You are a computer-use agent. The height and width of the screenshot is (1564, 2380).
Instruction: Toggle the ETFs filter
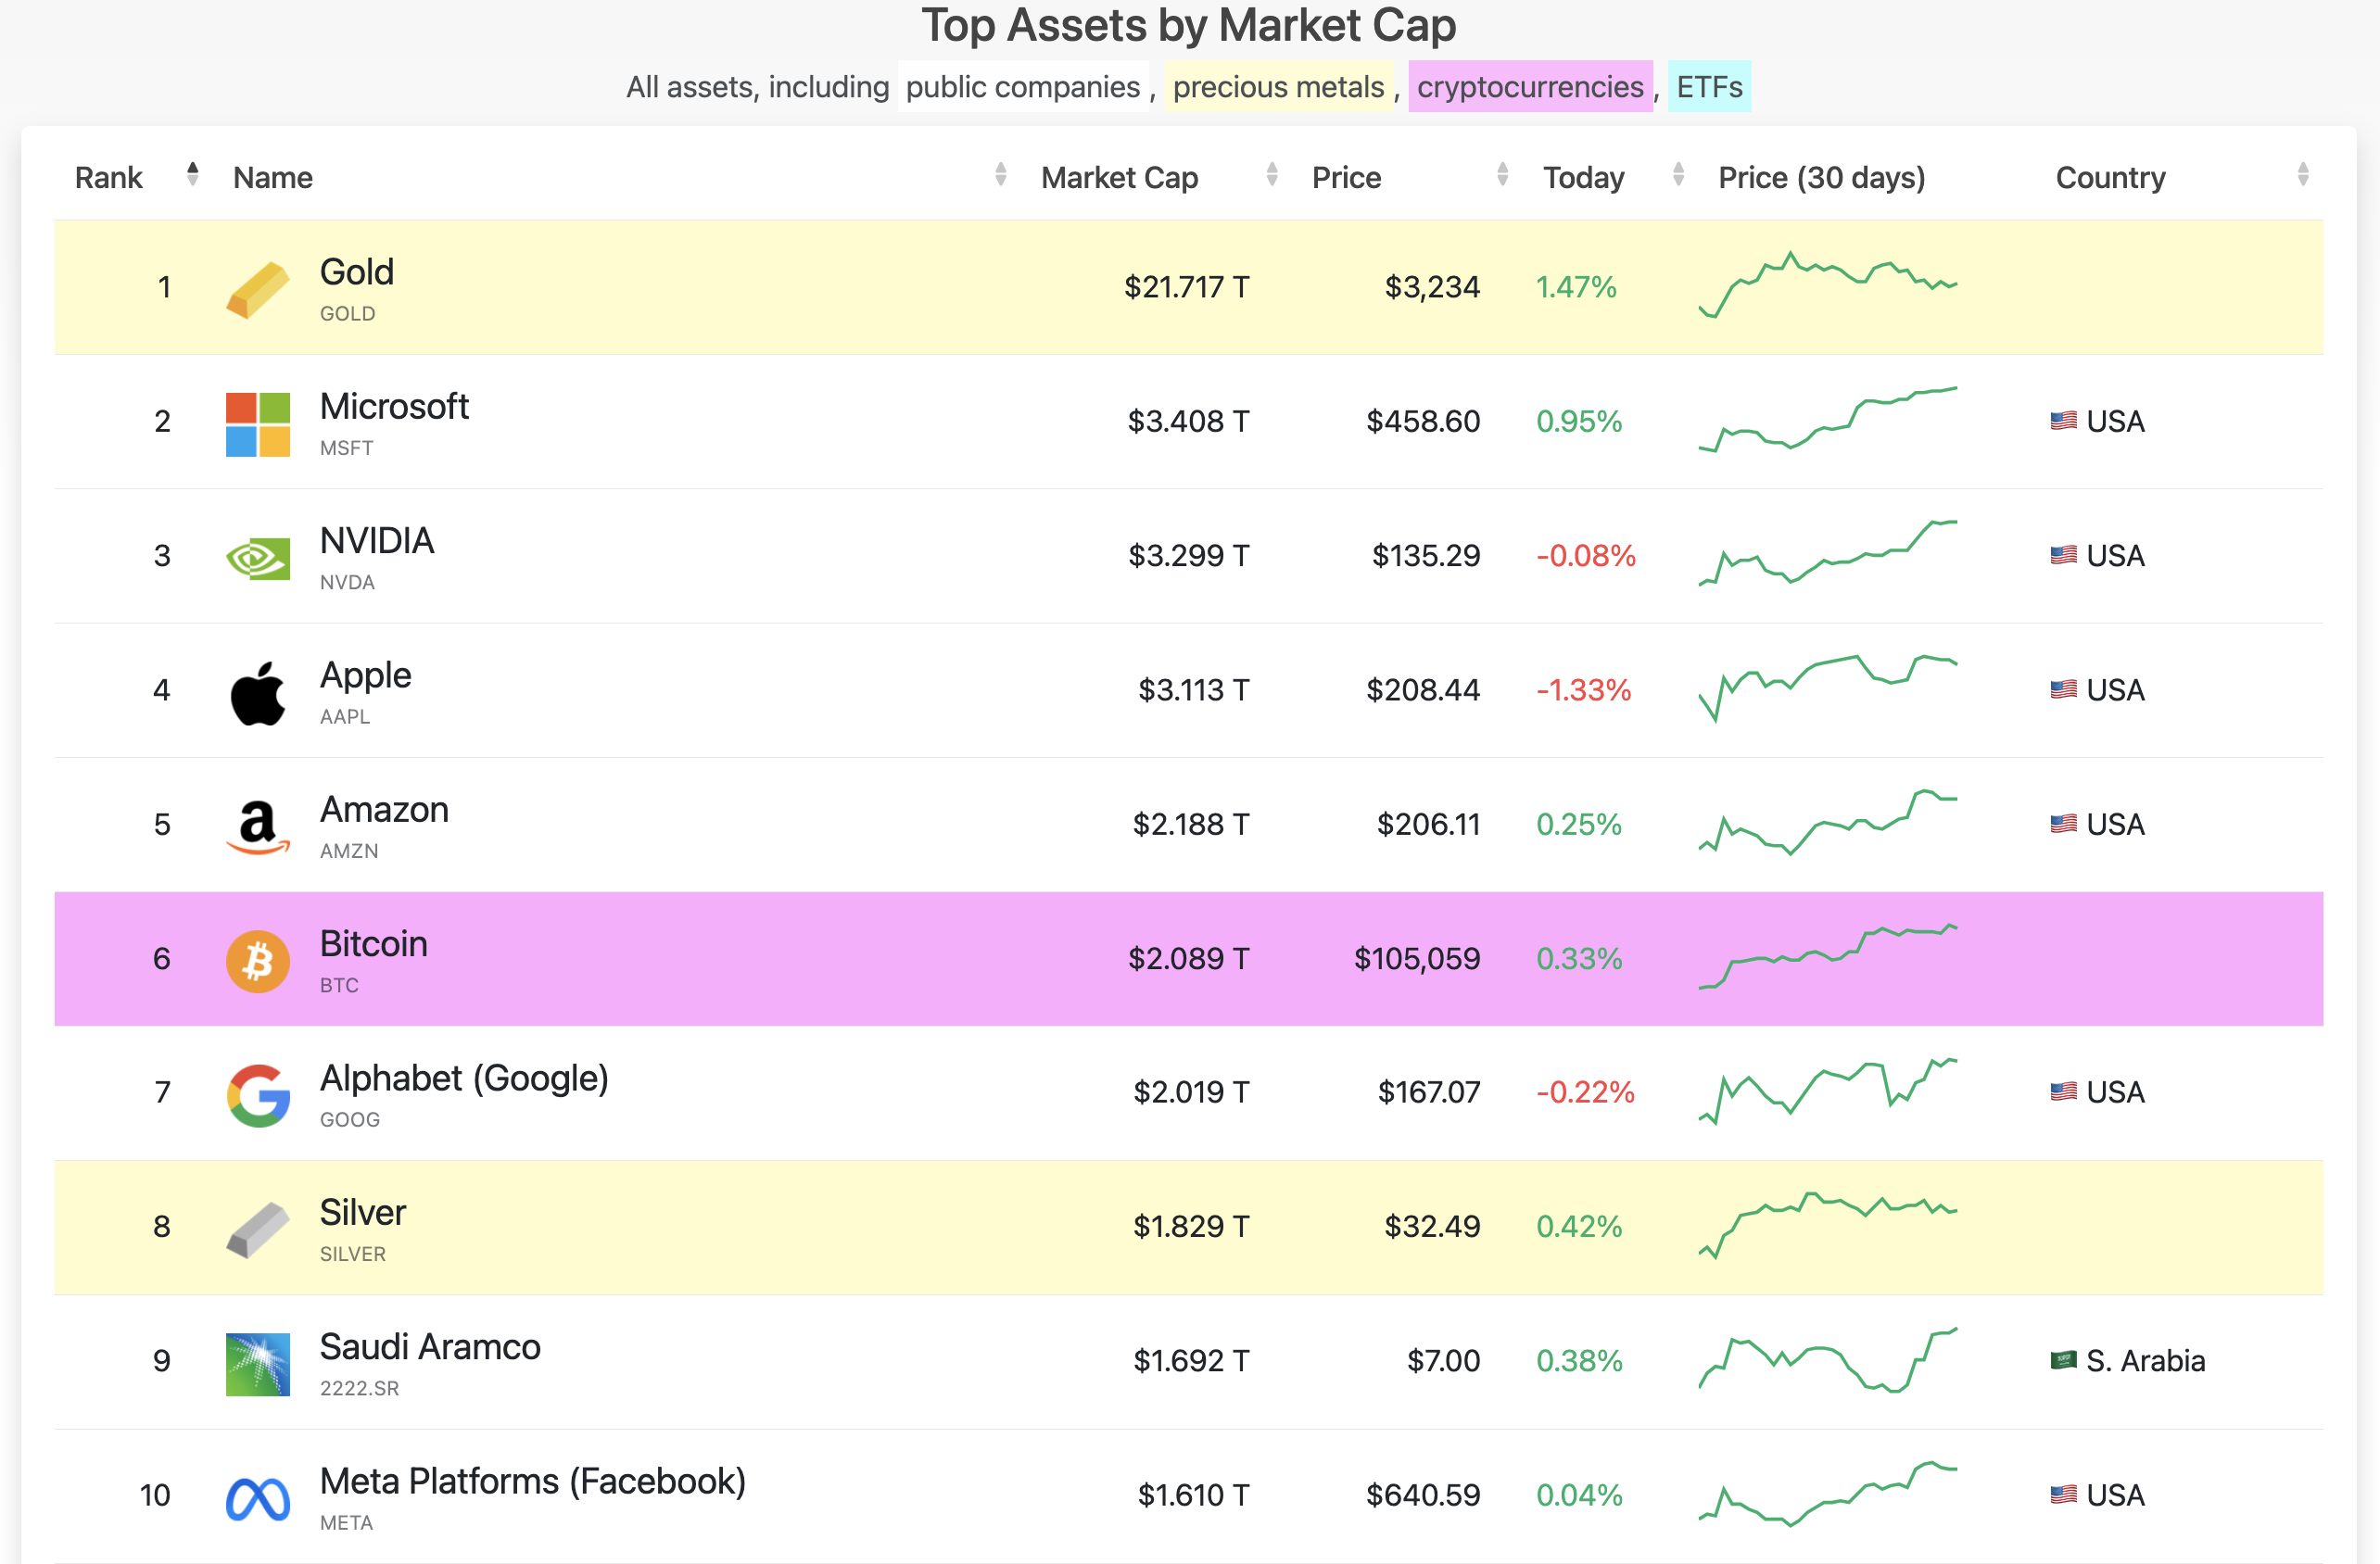(1708, 87)
